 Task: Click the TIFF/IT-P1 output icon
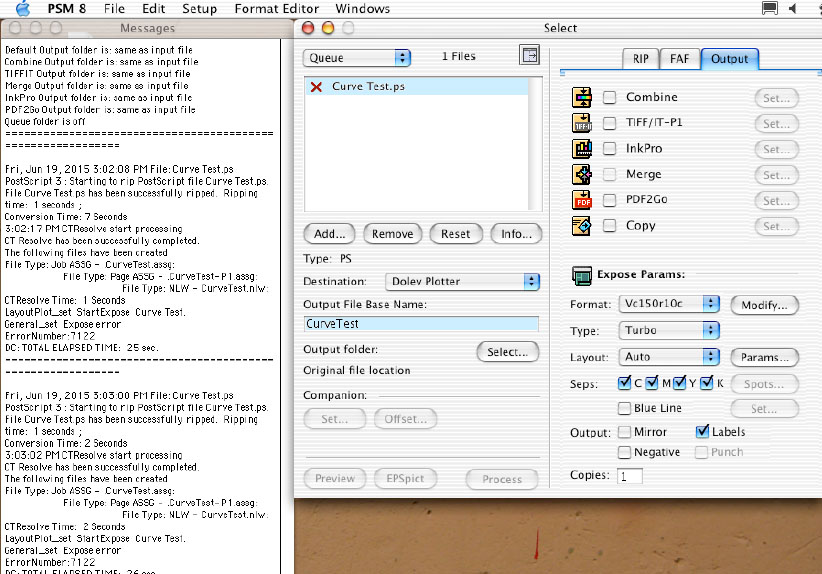pos(581,123)
